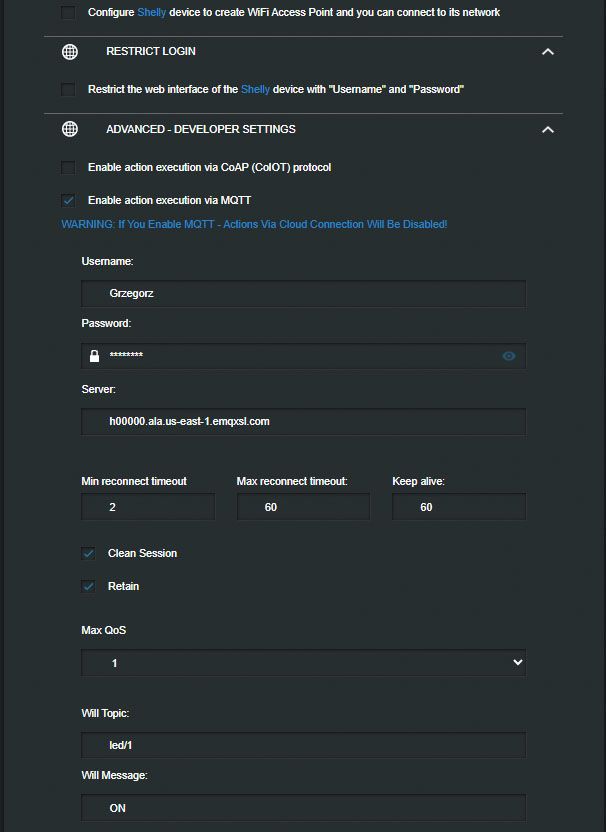Check the restrict web interface checkbox
606x832 pixels.
68,89
